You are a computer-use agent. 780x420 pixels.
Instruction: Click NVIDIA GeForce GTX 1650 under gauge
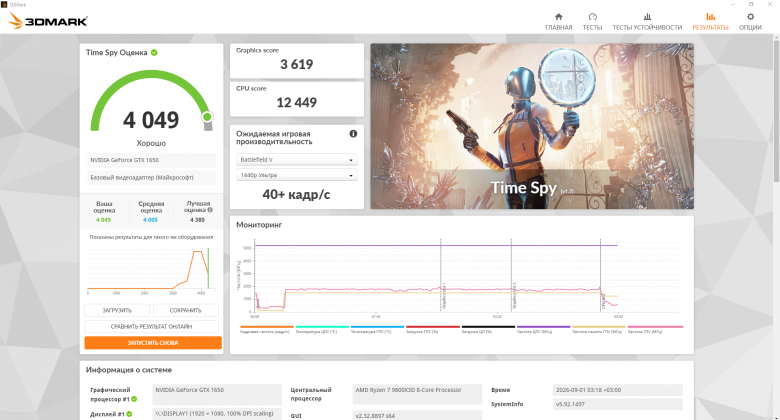pyautogui.click(x=151, y=160)
